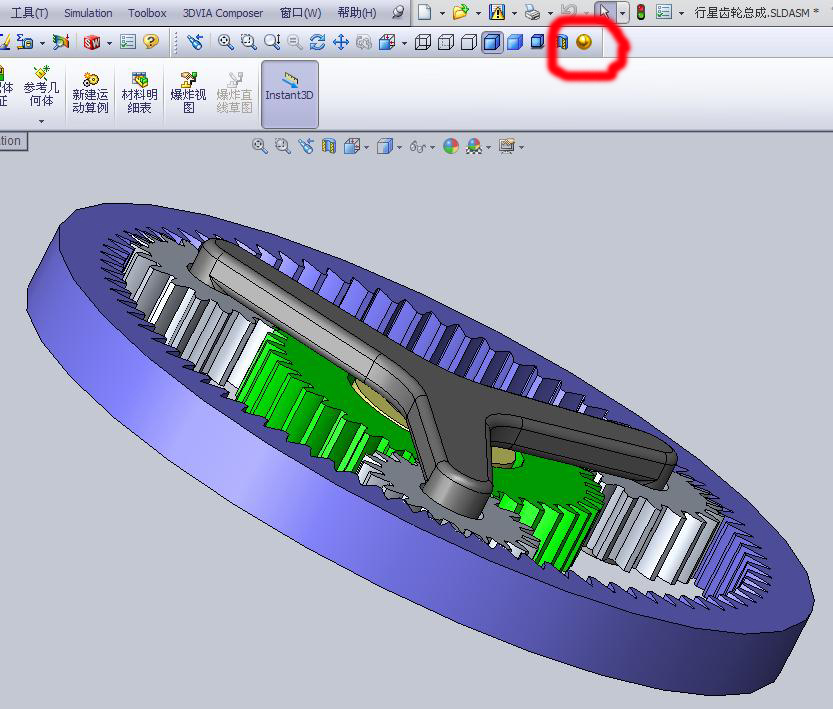Click View Orientation cube icon in upper toolbar
833x709 pixels.
[x=387, y=42]
